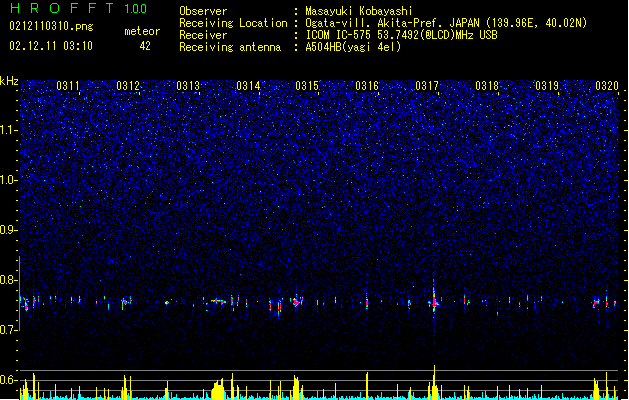Click the tallest yellow power spike near 0317

point(434,382)
